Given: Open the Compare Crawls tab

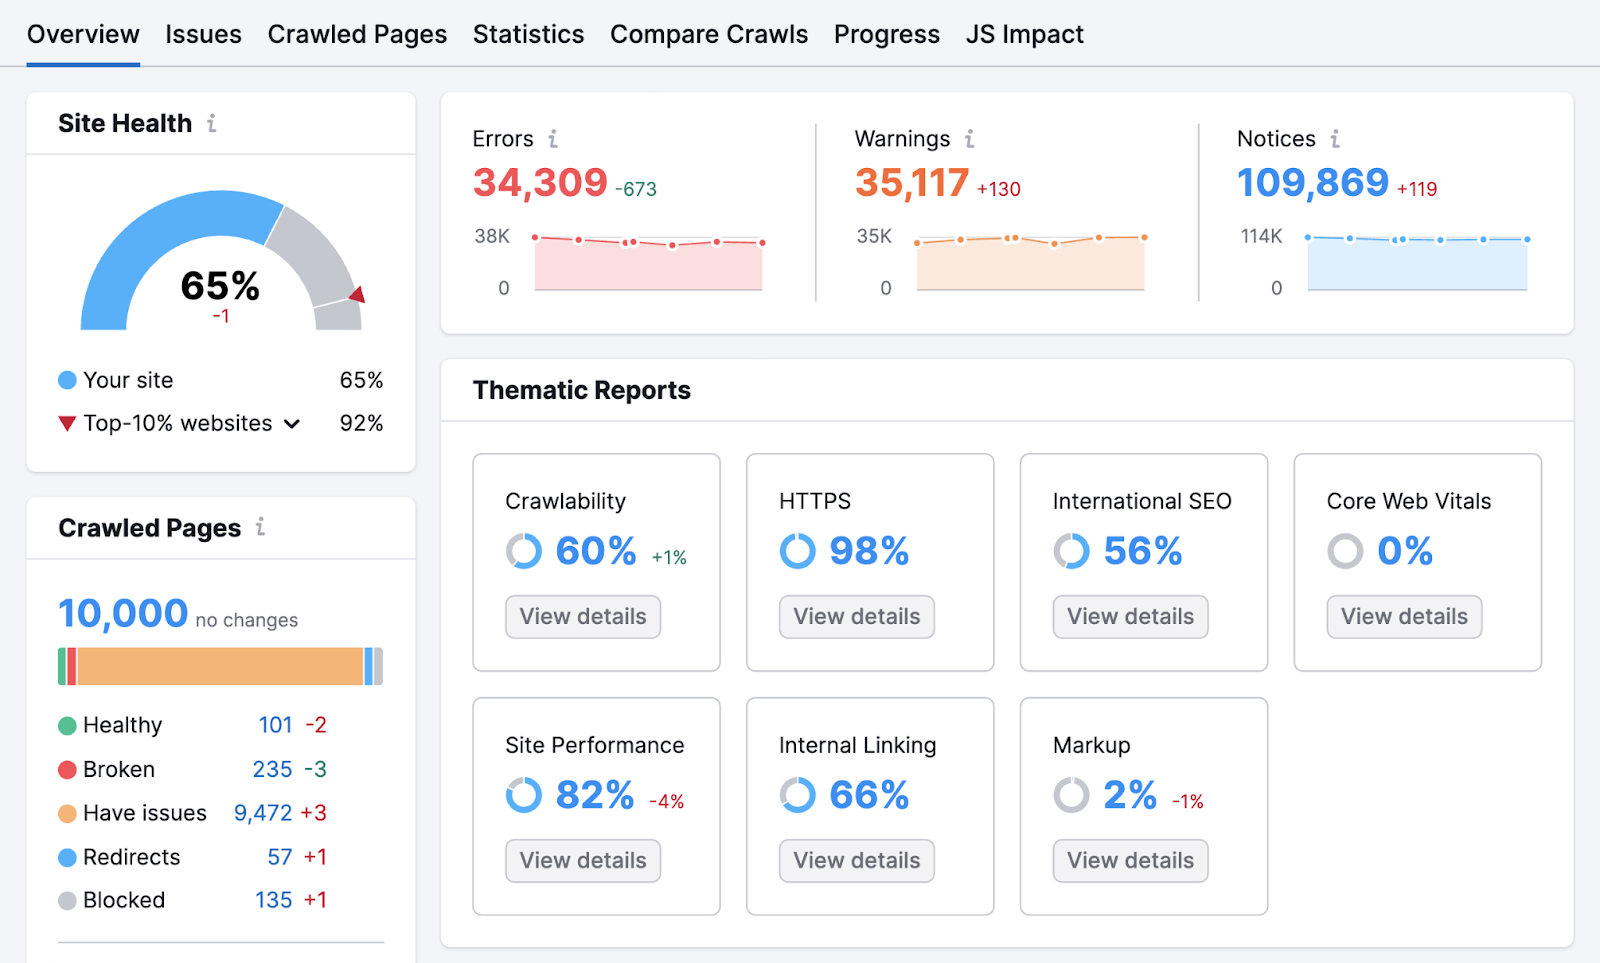Looking at the screenshot, I should (709, 33).
